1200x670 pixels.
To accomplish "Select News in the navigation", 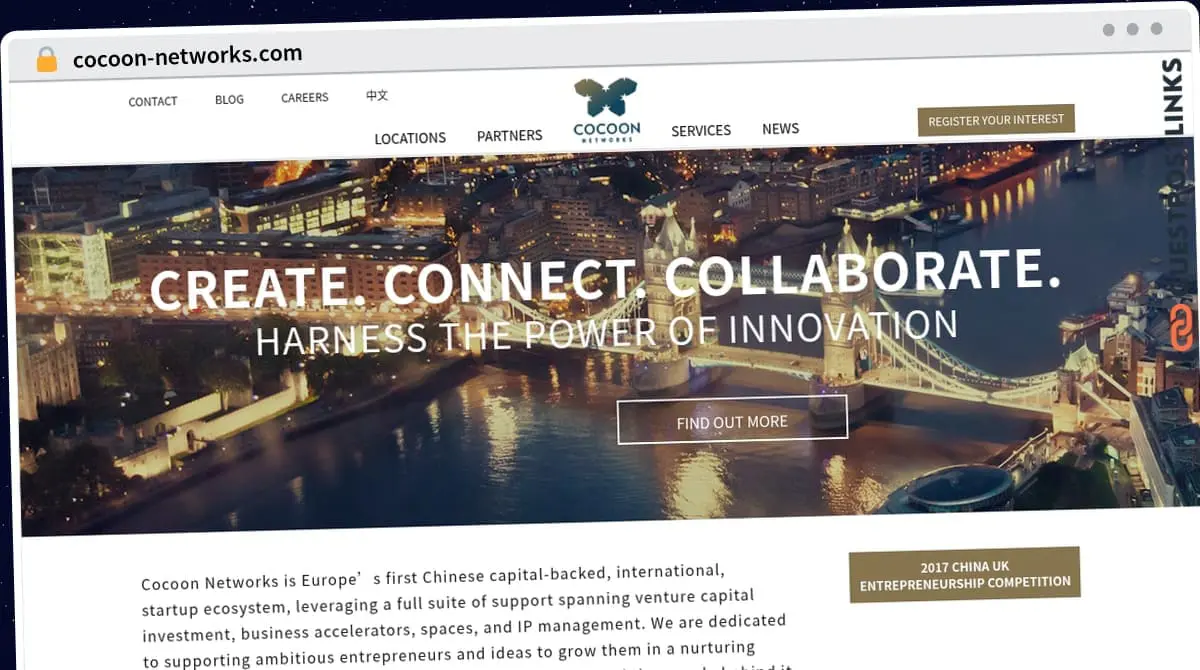I will (x=780, y=128).
